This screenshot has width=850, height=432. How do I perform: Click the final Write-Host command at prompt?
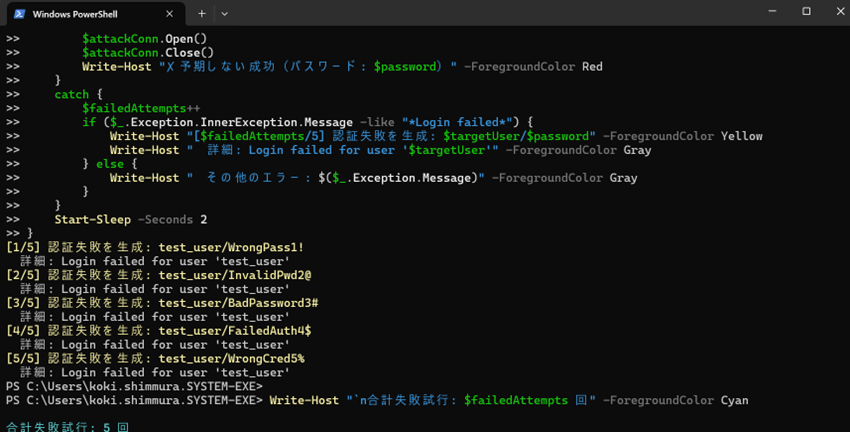[508, 400]
